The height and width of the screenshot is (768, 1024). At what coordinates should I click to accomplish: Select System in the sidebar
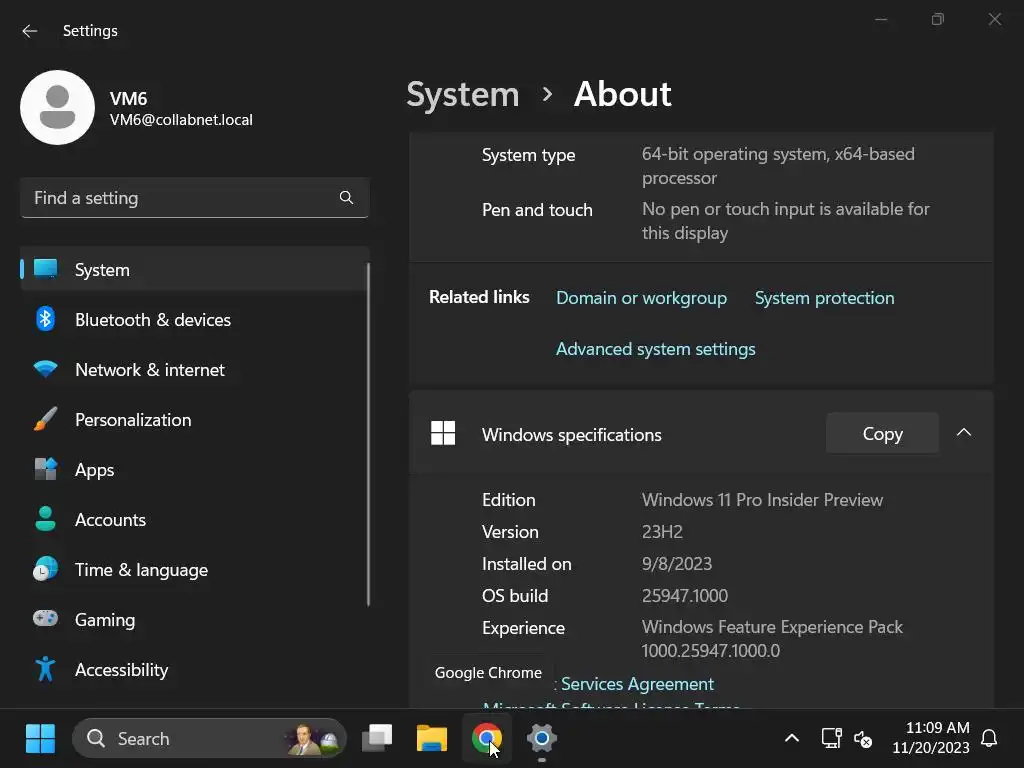pyautogui.click(x=195, y=269)
